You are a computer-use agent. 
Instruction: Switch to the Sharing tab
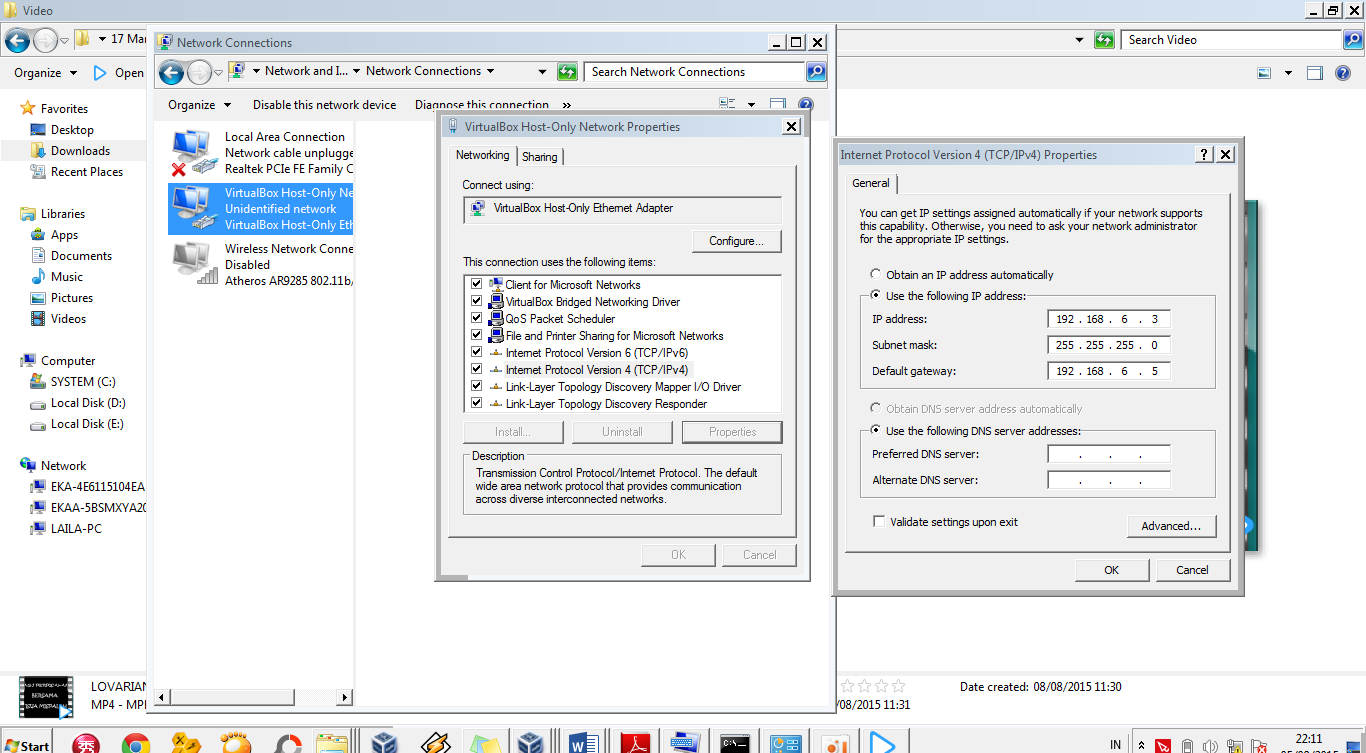pyautogui.click(x=540, y=157)
